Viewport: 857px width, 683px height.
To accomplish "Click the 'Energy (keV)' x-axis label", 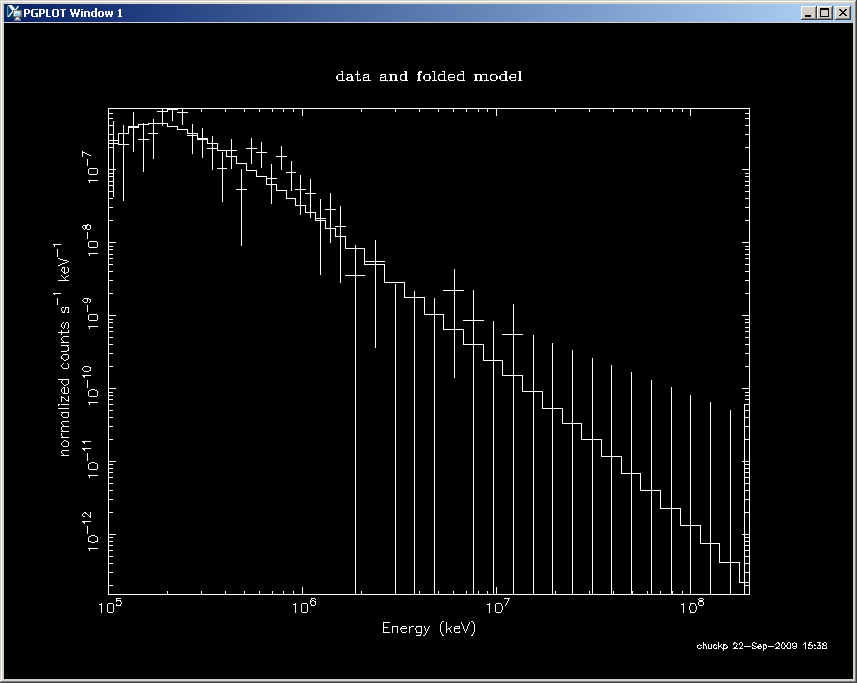I will 429,628.
